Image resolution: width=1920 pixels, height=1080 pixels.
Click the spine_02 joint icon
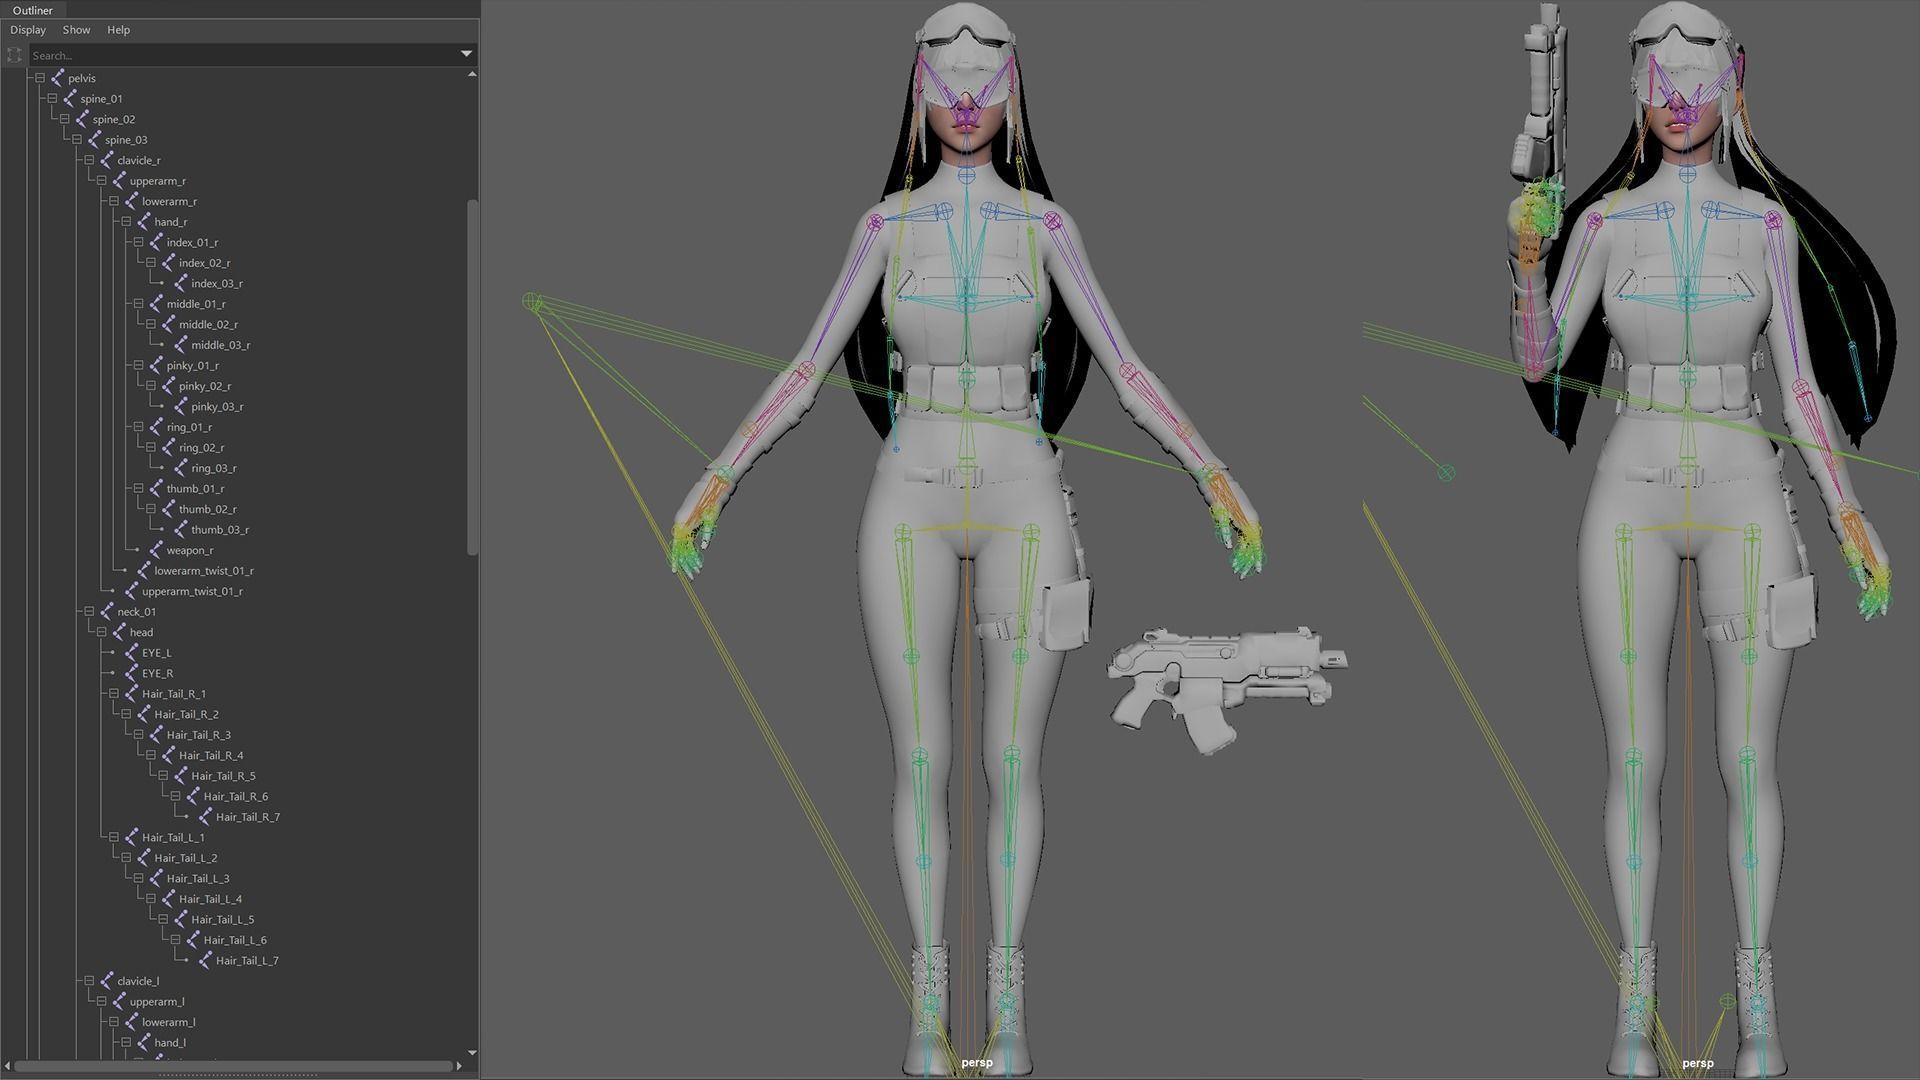pyautogui.click(x=82, y=119)
